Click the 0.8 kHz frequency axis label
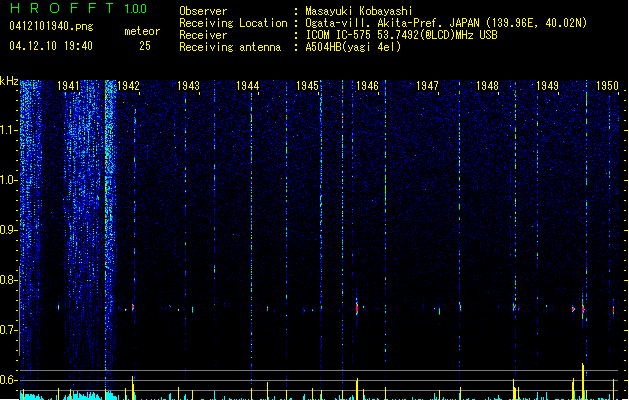The height and width of the screenshot is (400, 629). [x=9, y=280]
